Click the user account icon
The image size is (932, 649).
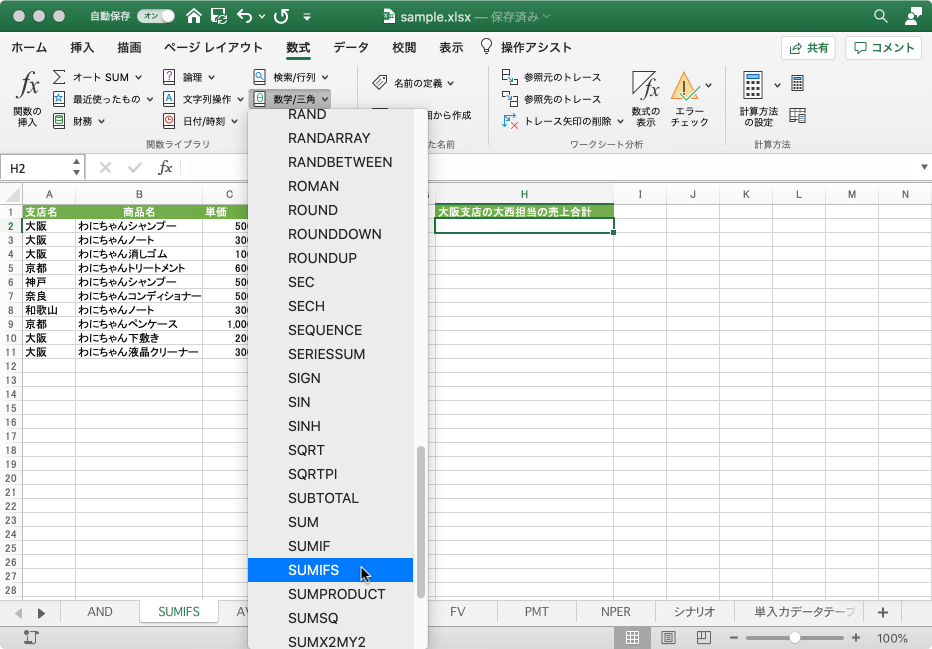coord(913,16)
